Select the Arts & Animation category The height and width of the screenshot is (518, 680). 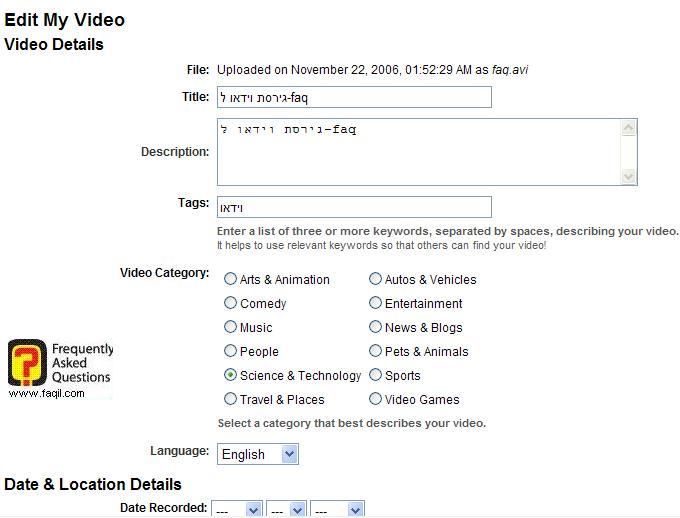[x=231, y=280]
